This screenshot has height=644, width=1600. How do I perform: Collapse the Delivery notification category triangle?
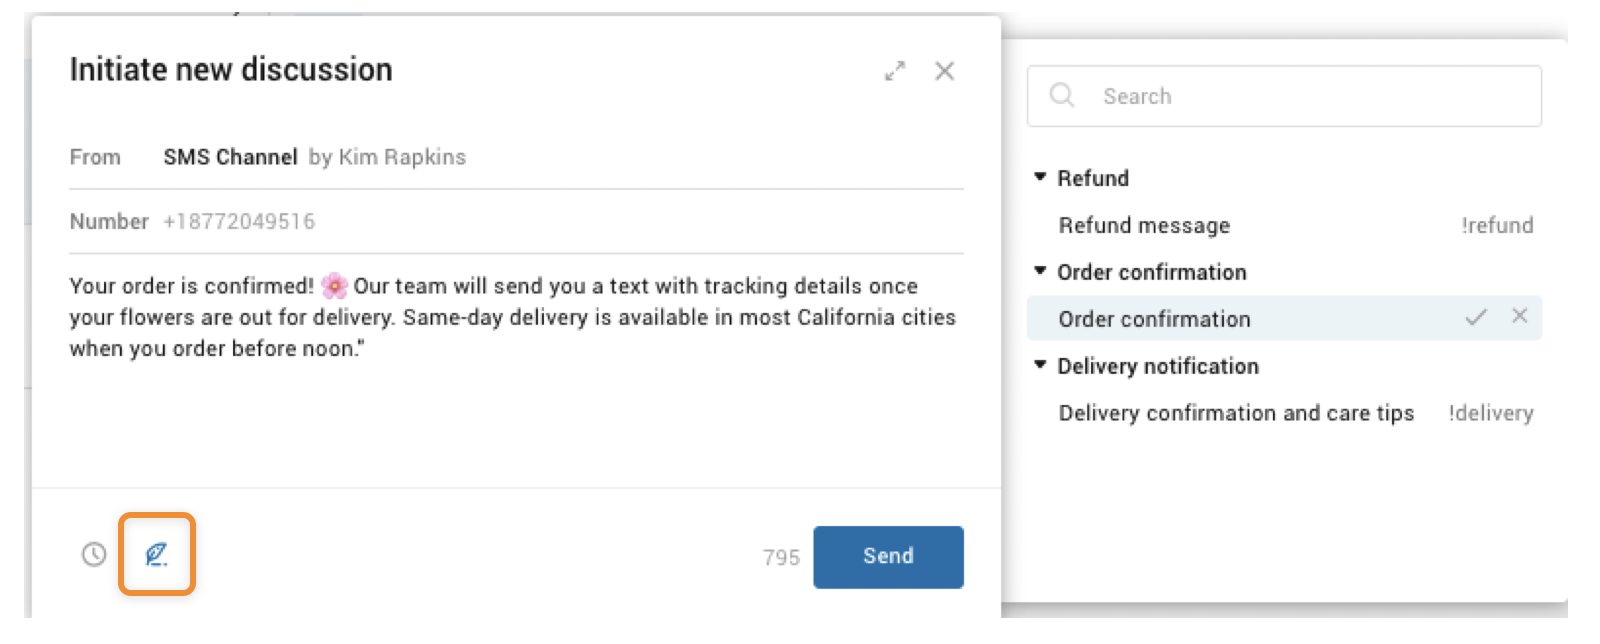pyautogui.click(x=1040, y=365)
